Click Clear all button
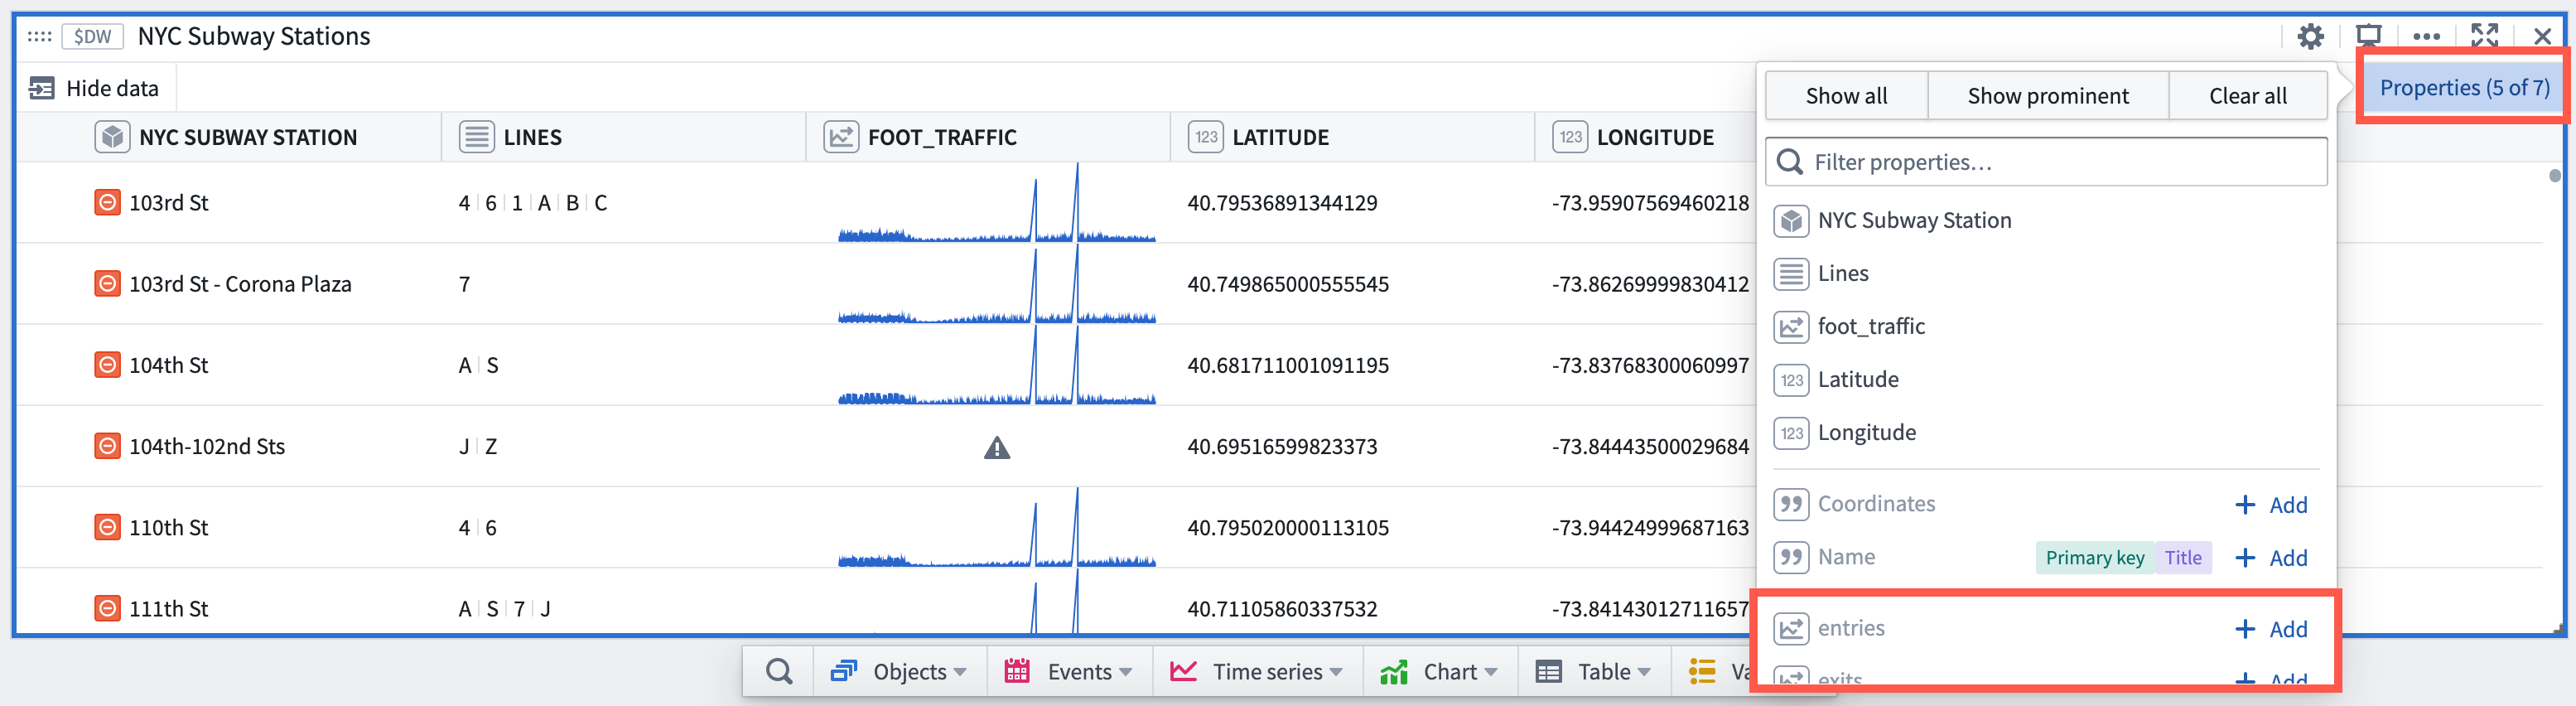 [x=2247, y=96]
